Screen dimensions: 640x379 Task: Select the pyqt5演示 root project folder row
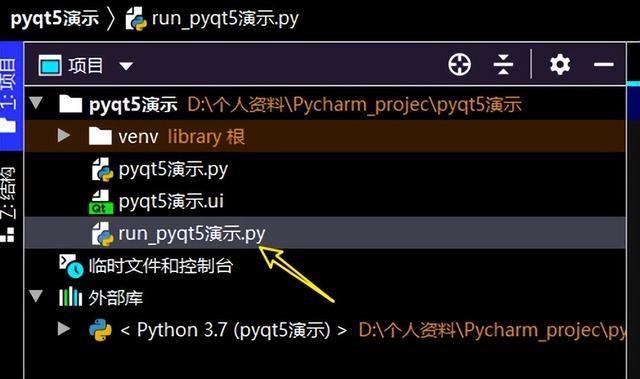point(325,104)
